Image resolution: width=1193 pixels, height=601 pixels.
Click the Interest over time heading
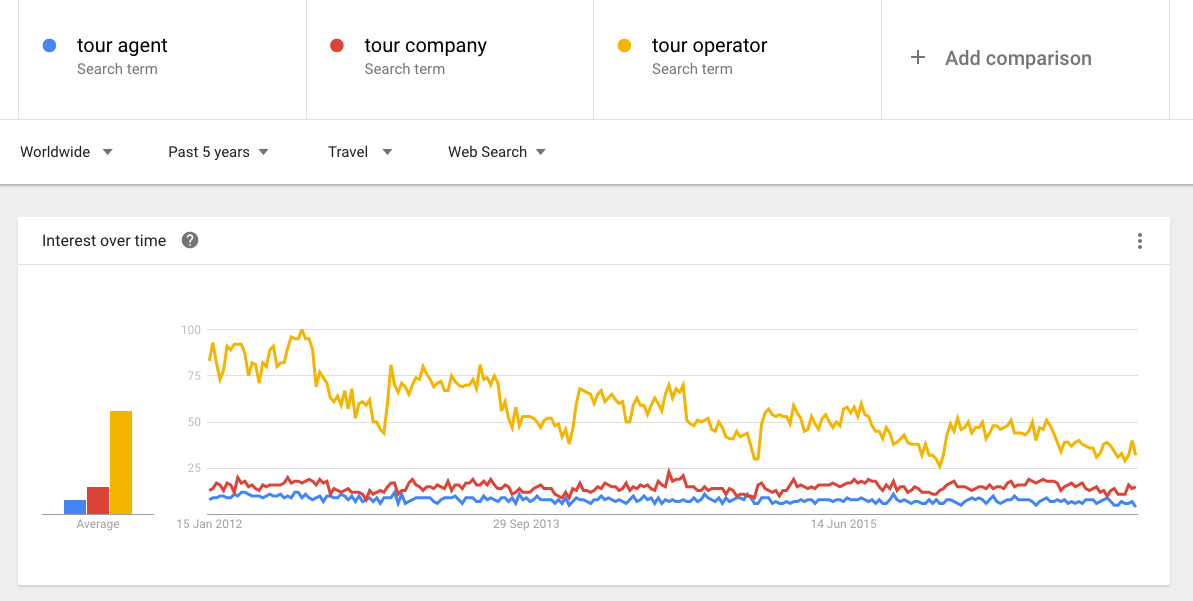[x=104, y=240]
